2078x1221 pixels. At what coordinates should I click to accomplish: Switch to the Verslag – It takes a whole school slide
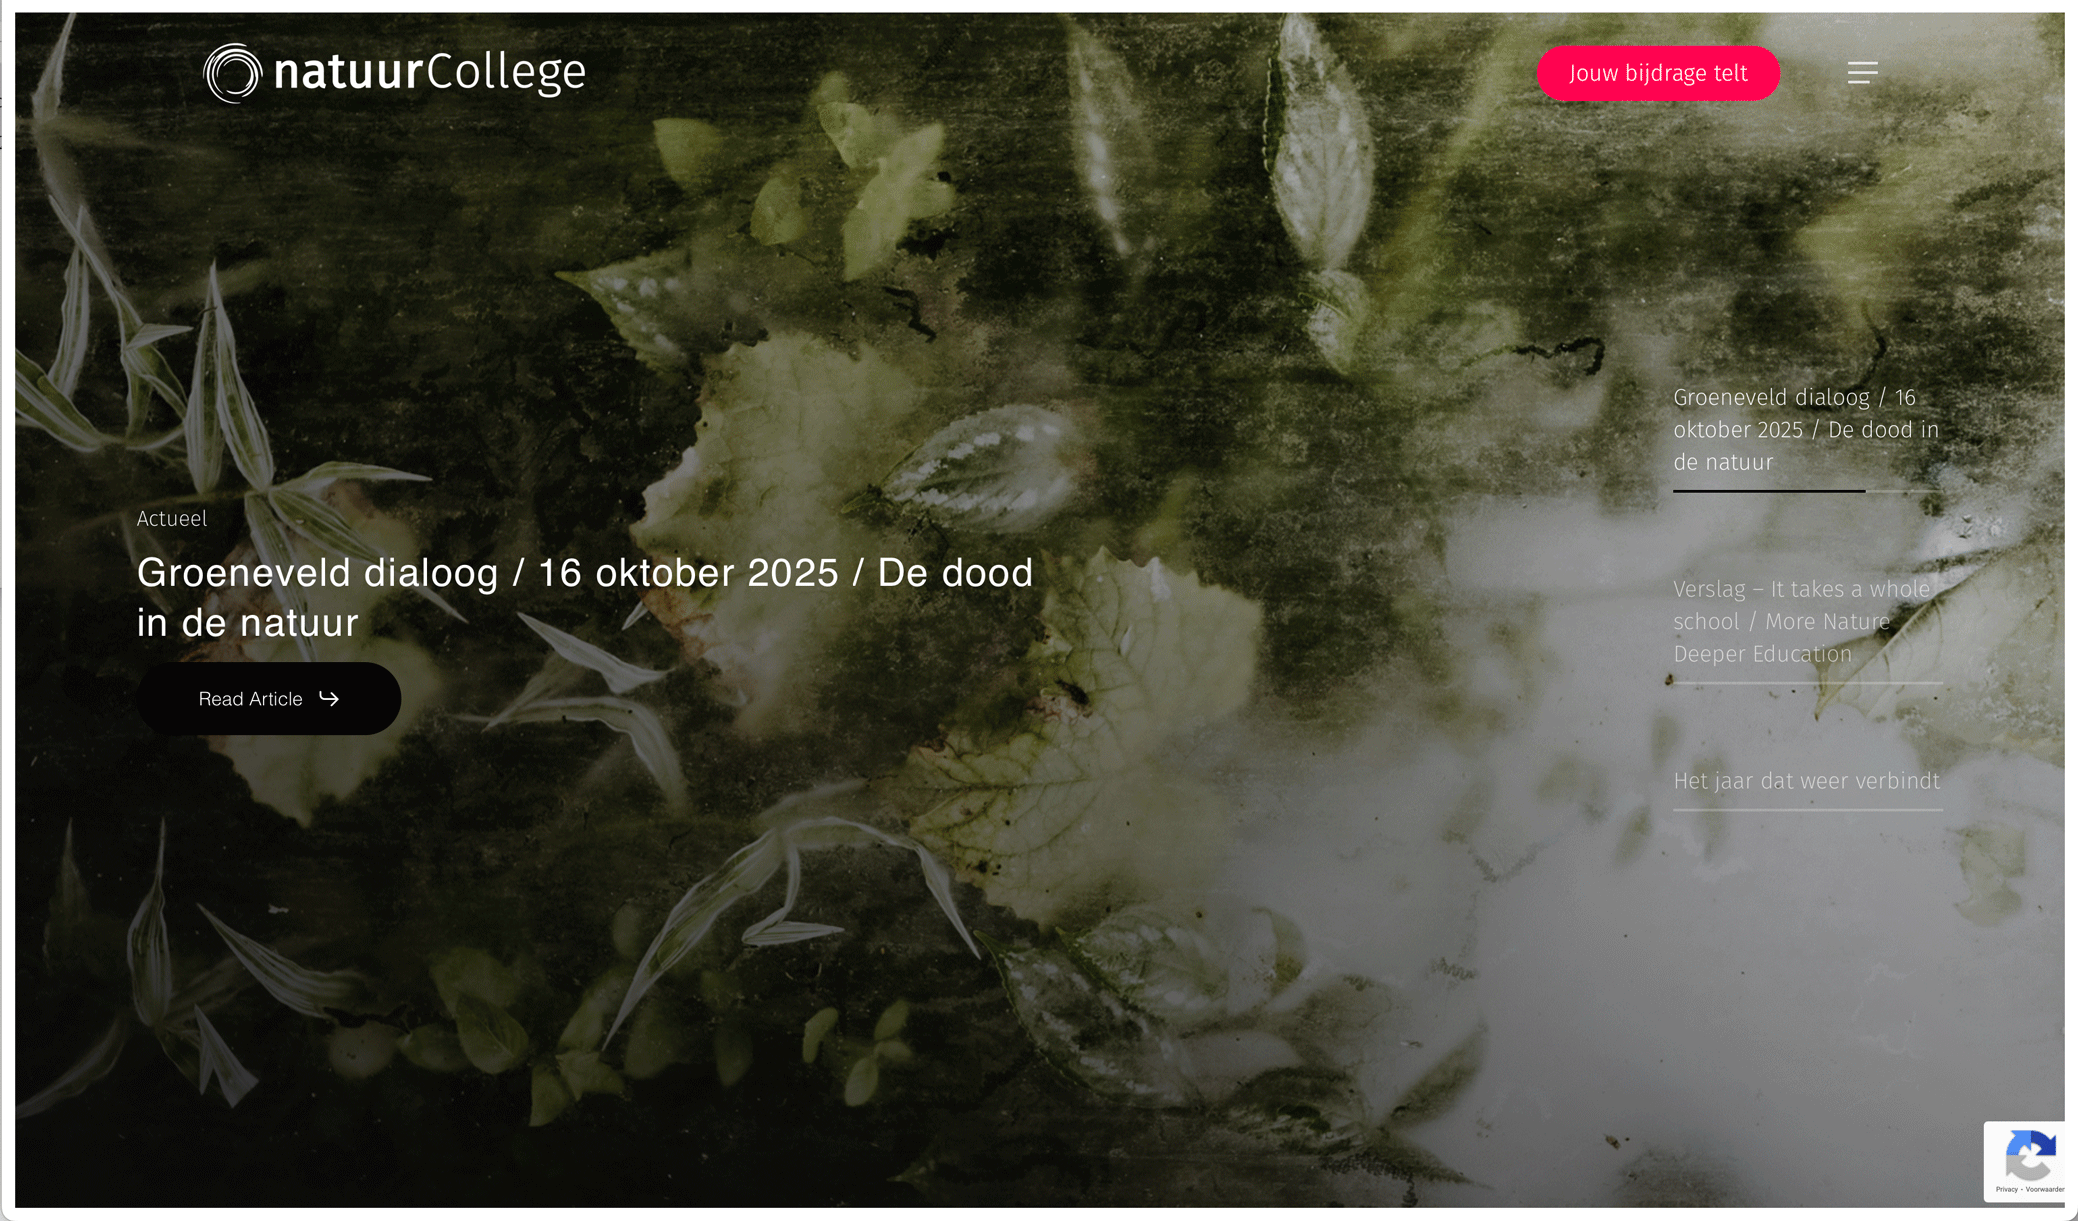click(1802, 621)
